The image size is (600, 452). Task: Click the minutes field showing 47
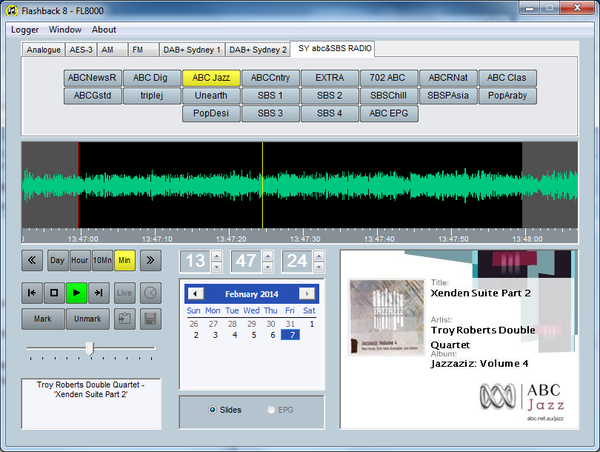[246, 261]
